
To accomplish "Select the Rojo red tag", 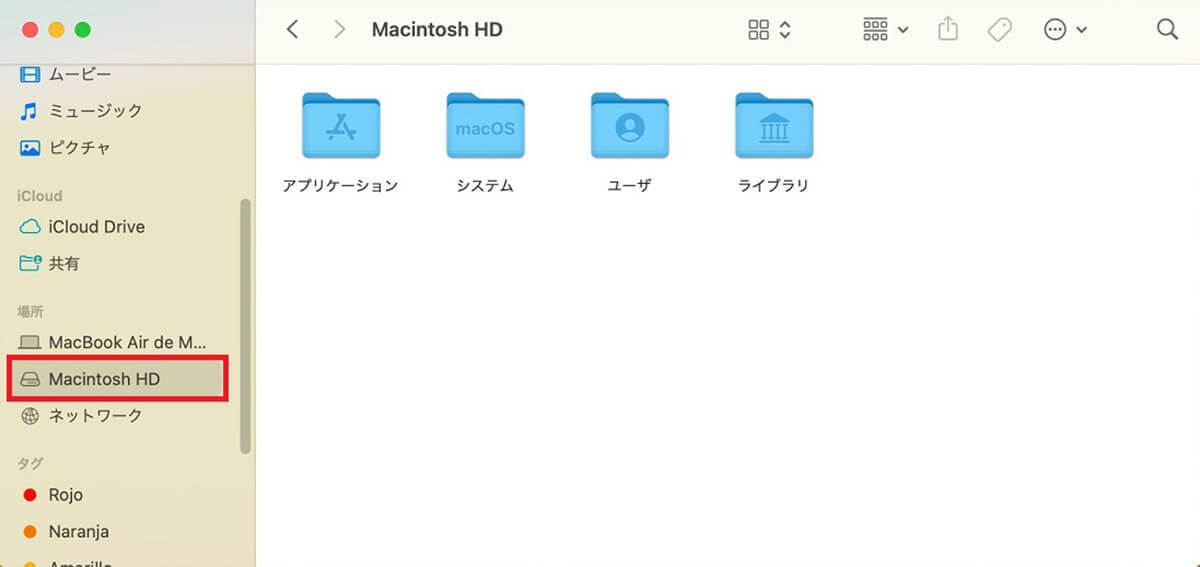I will tap(53, 495).
